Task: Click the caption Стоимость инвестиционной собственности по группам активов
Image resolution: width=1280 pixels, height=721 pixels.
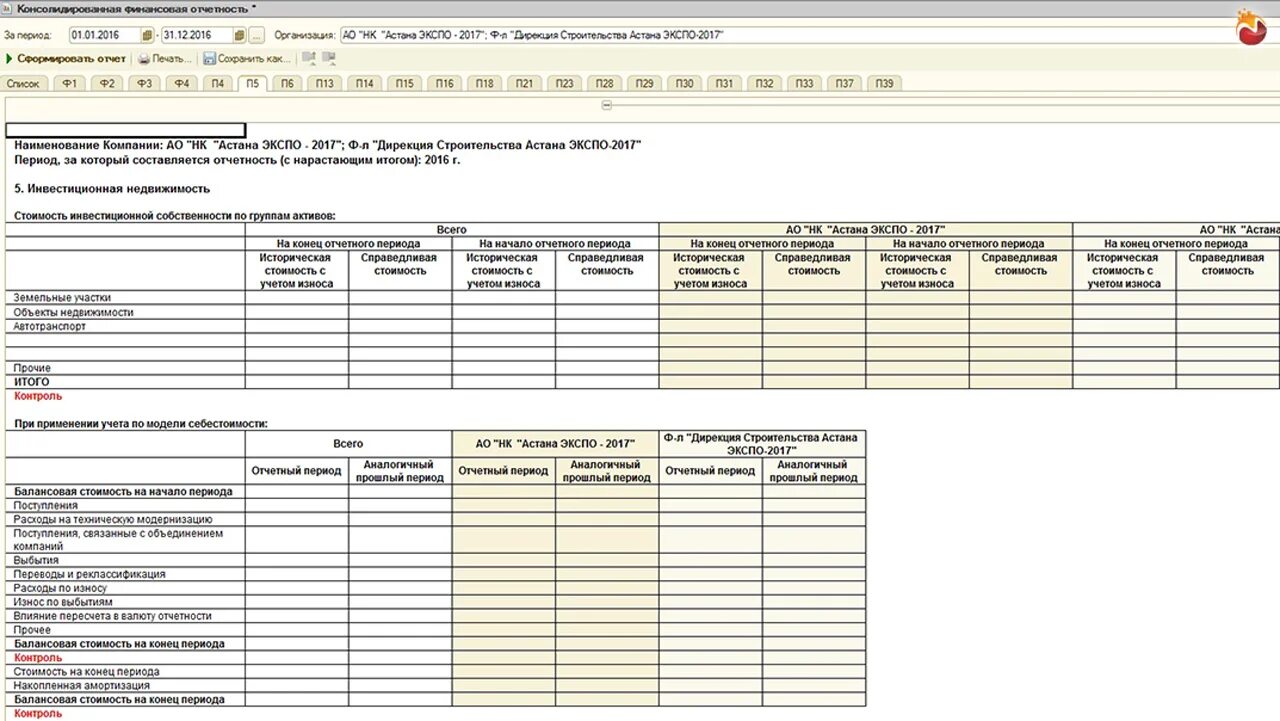Action: (x=175, y=215)
